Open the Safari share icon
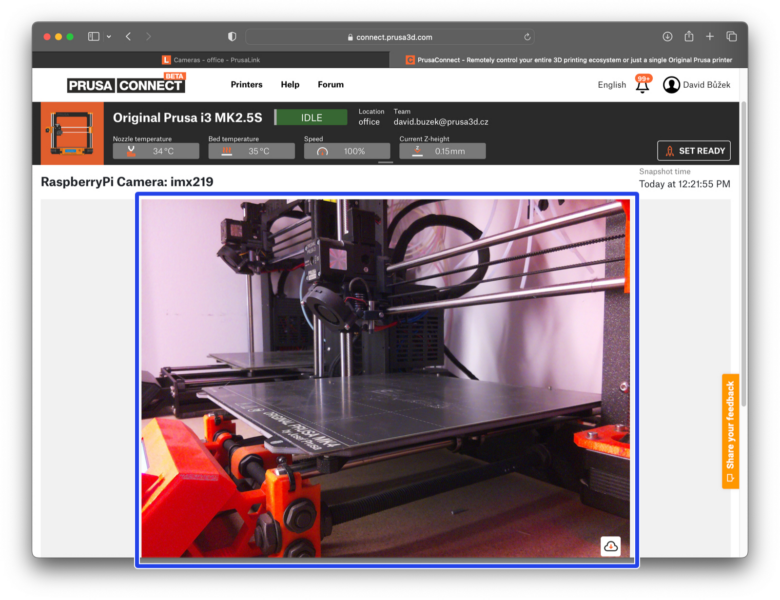Viewport: 780px width, 600px height. coord(688,36)
